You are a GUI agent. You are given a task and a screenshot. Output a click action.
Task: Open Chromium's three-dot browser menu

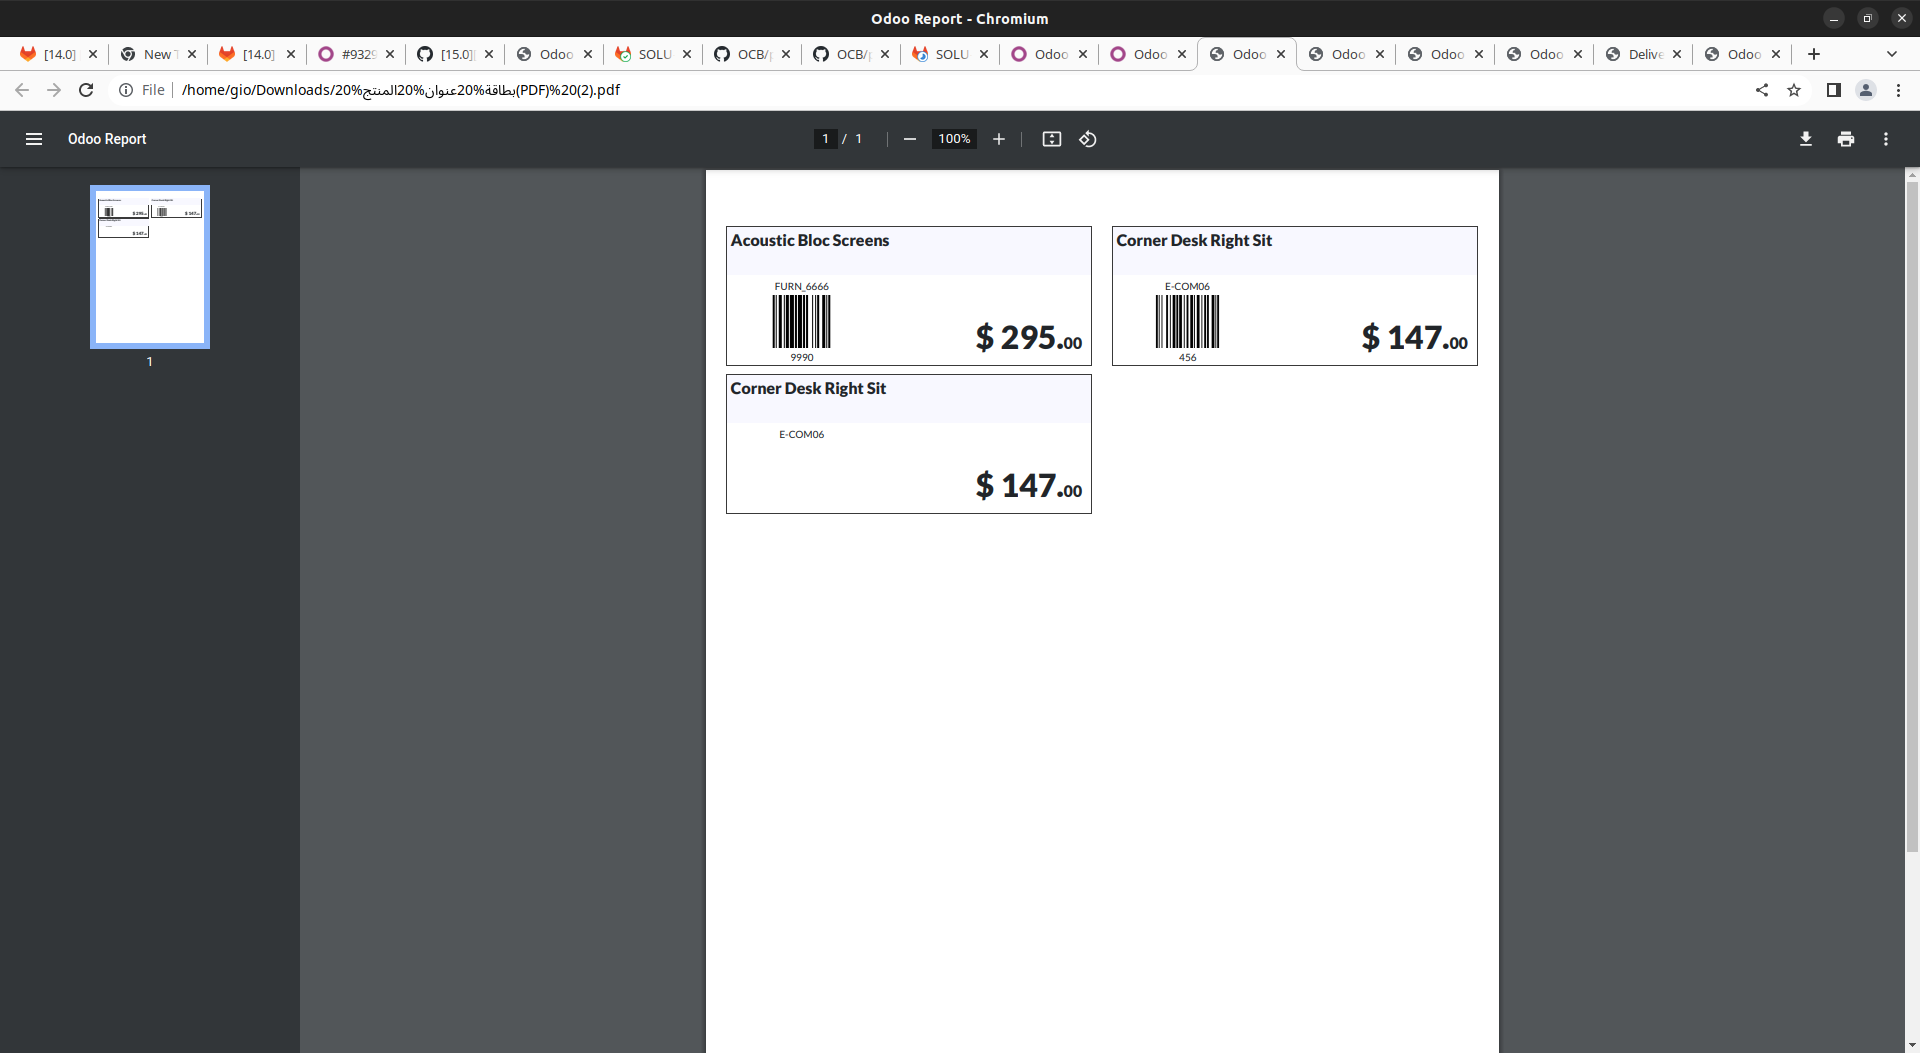tap(1899, 90)
